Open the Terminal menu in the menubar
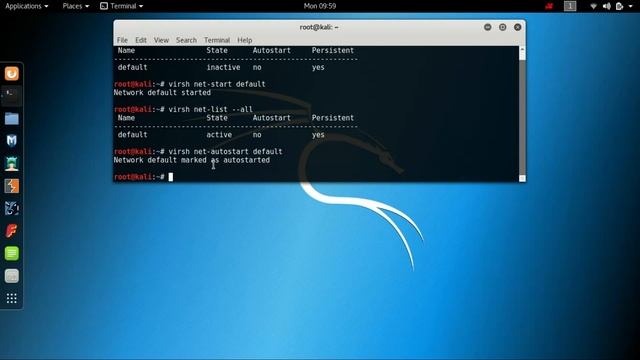 (217, 40)
